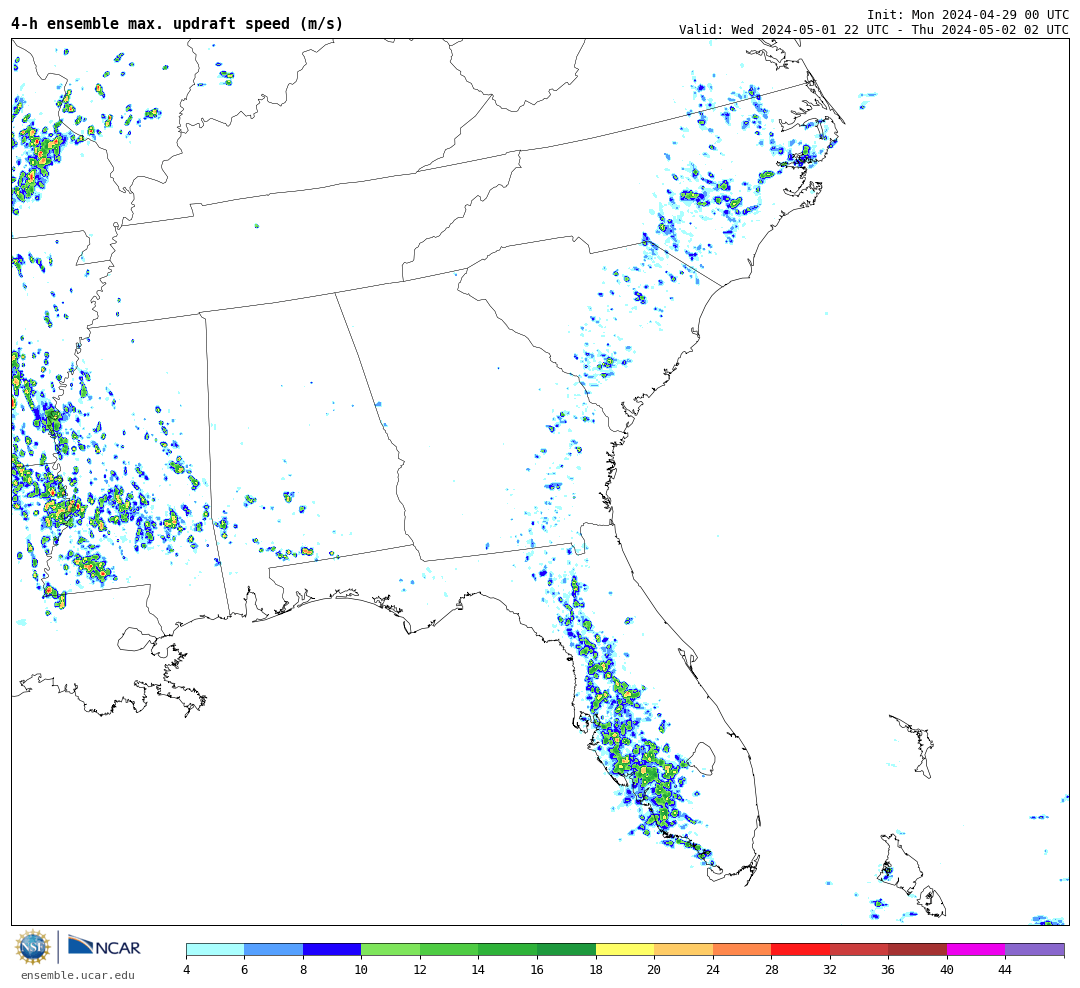Pick the bright red 28-32 colorbar swatch
The height and width of the screenshot is (988, 1080).
[x=800, y=950]
